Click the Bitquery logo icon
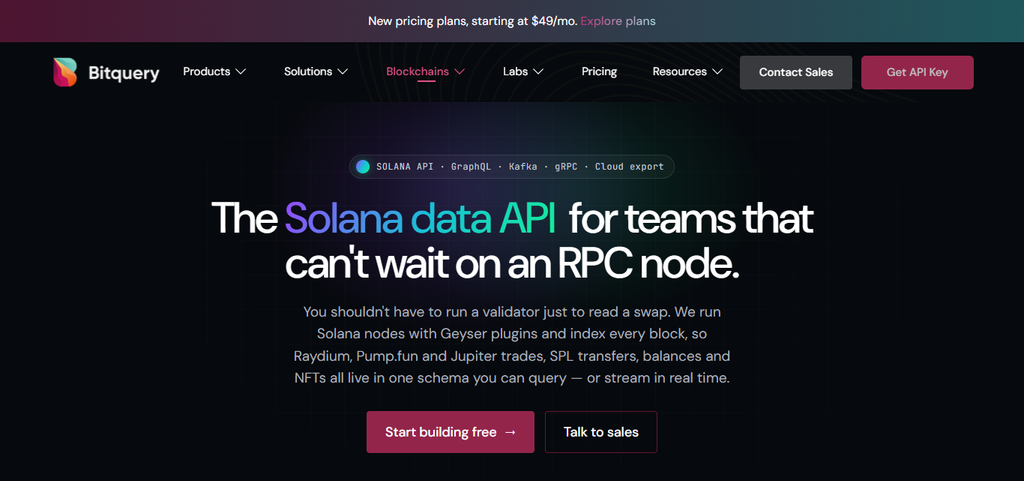Screen dimensions: 1024x481 65,72
